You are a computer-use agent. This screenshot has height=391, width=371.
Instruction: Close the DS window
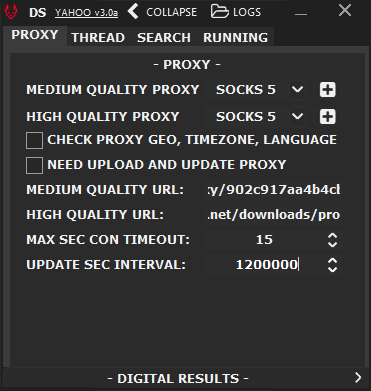pos(345,11)
